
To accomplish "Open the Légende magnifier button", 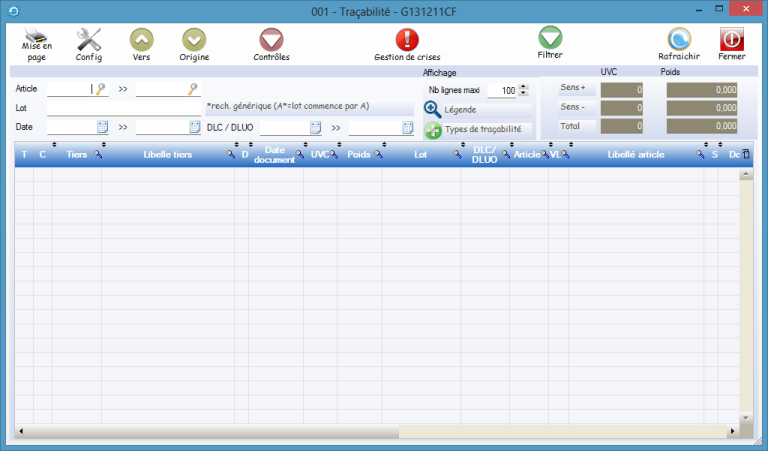I will (x=432, y=109).
